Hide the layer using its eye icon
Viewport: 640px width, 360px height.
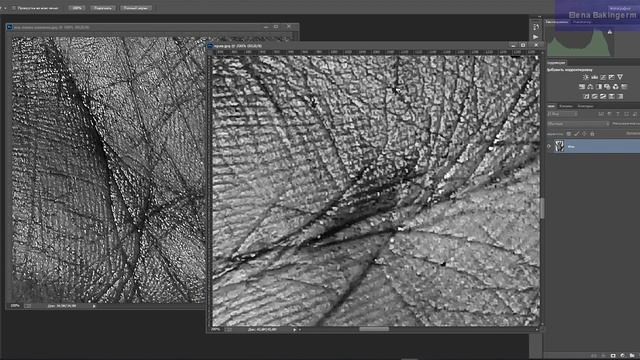550,146
